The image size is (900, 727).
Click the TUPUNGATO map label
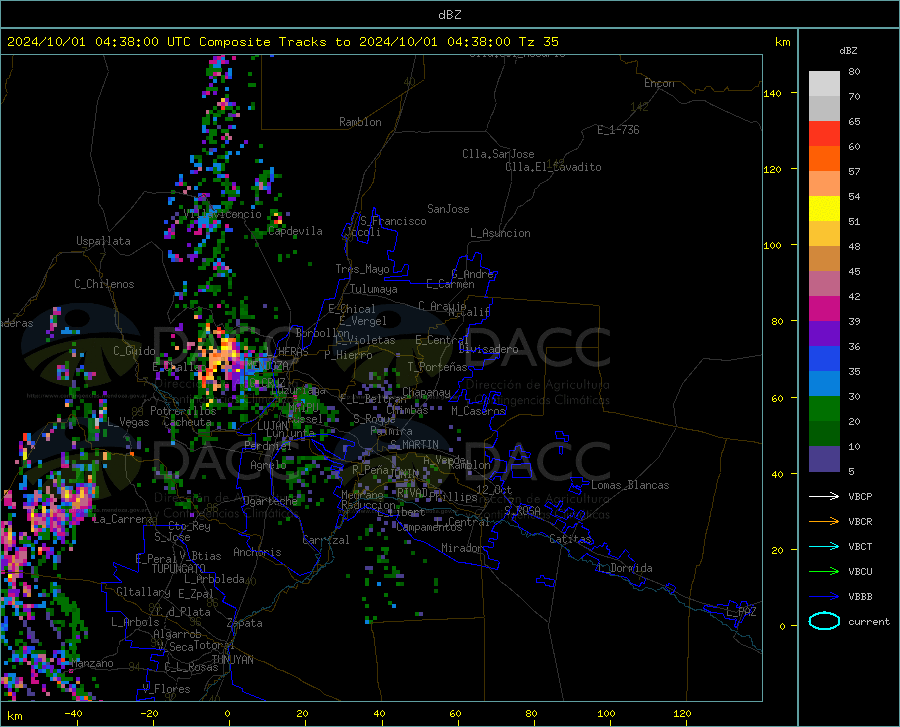(179, 569)
